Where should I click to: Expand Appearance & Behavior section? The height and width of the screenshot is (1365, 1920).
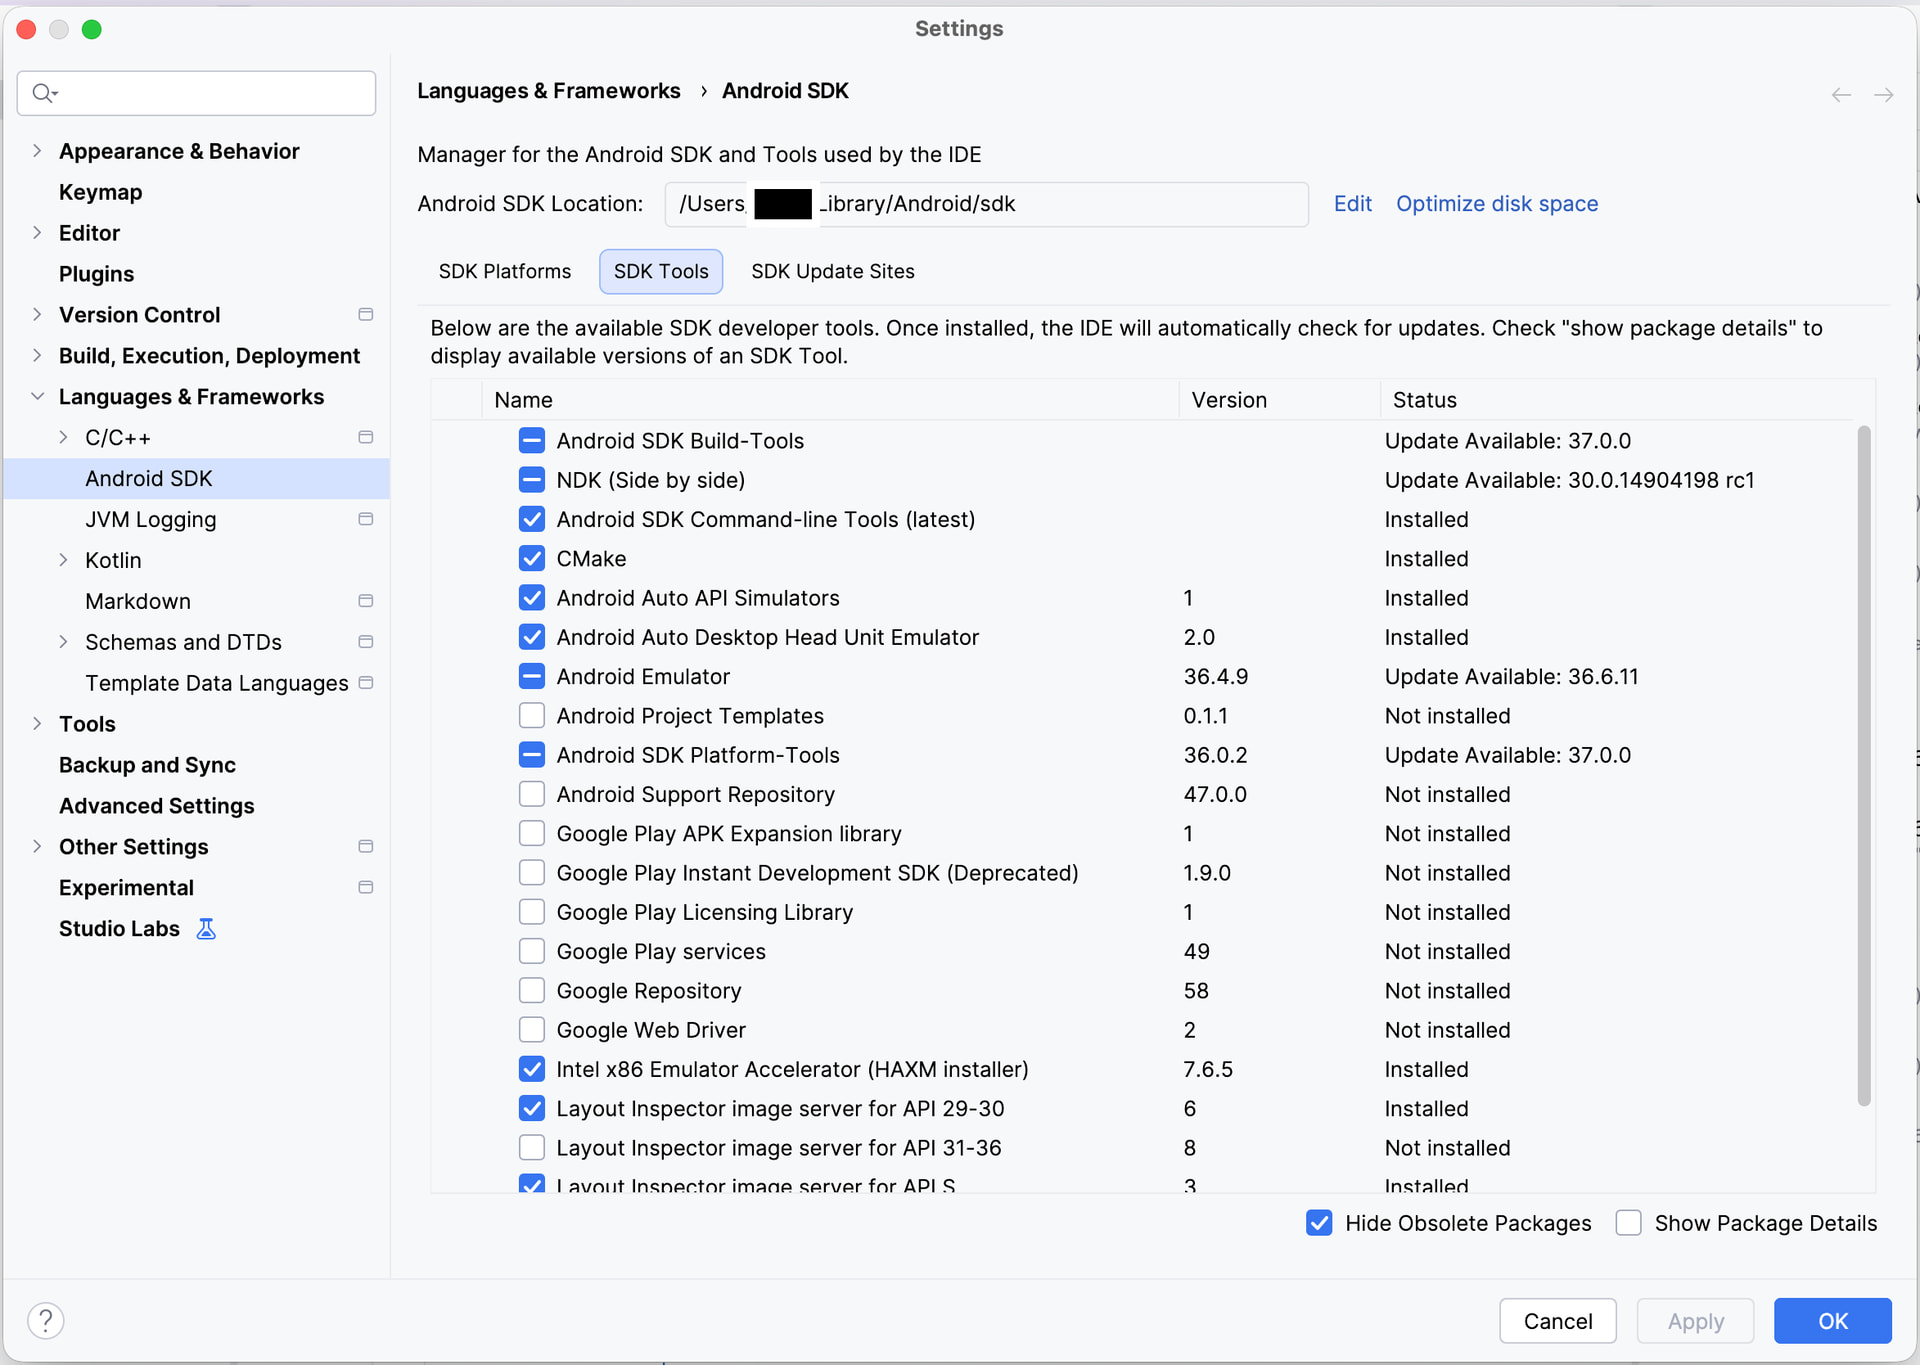point(37,151)
